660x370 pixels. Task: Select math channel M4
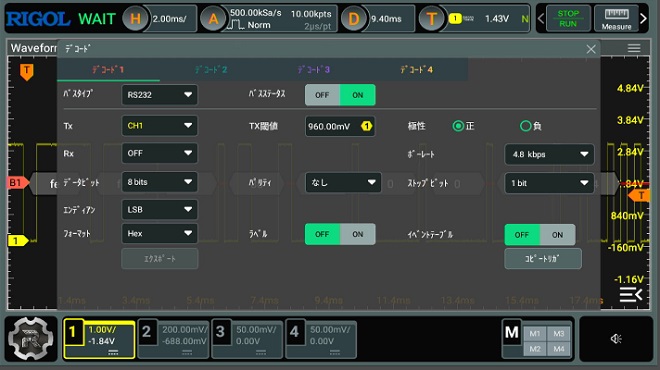click(559, 349)
